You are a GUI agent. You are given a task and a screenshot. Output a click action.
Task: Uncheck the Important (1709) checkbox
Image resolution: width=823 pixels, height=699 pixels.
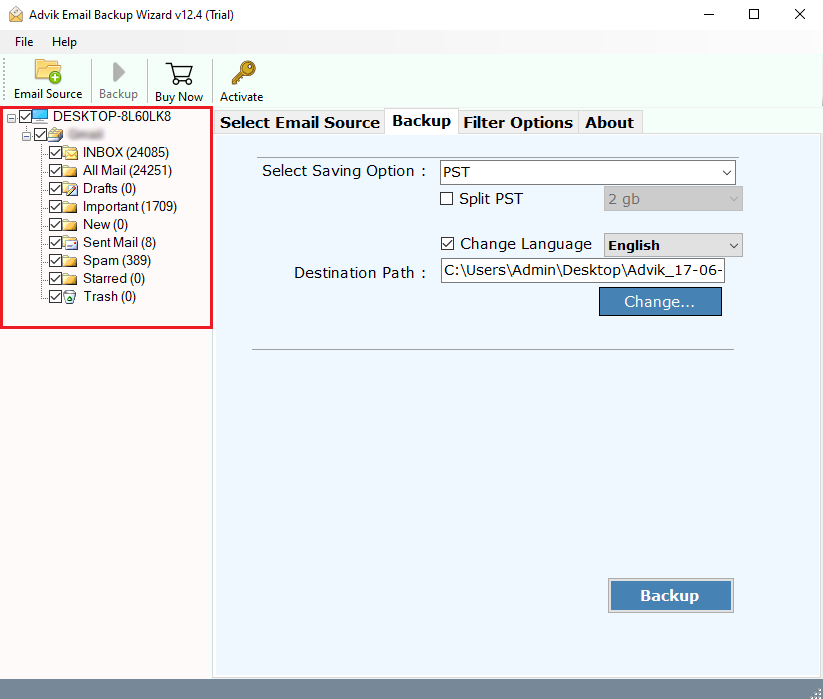click(56, 207)
